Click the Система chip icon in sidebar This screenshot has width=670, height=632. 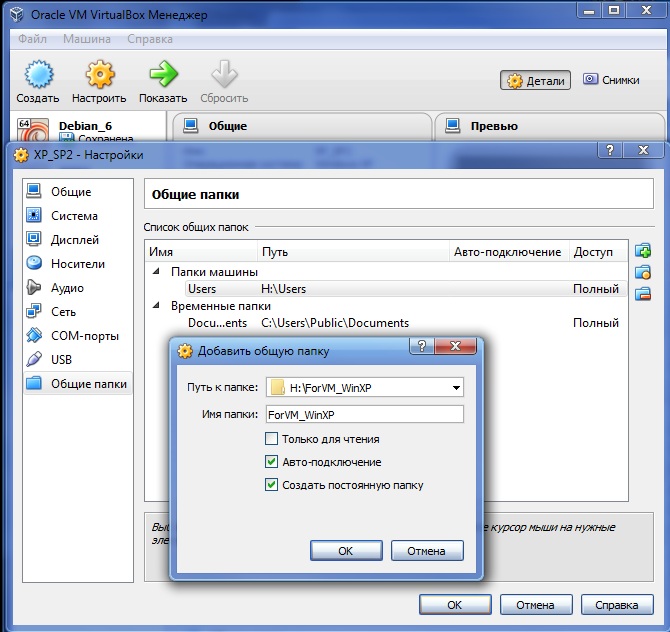tap(34, 215)
